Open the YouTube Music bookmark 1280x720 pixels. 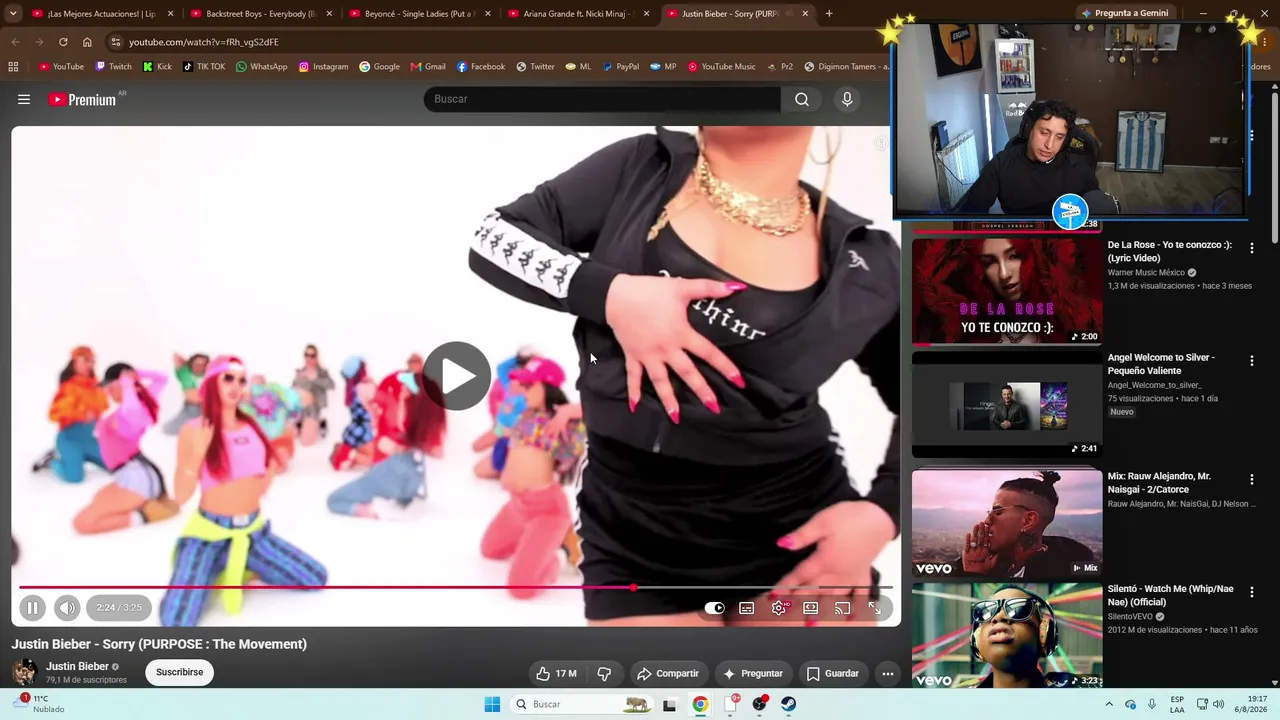click(722, 67)
